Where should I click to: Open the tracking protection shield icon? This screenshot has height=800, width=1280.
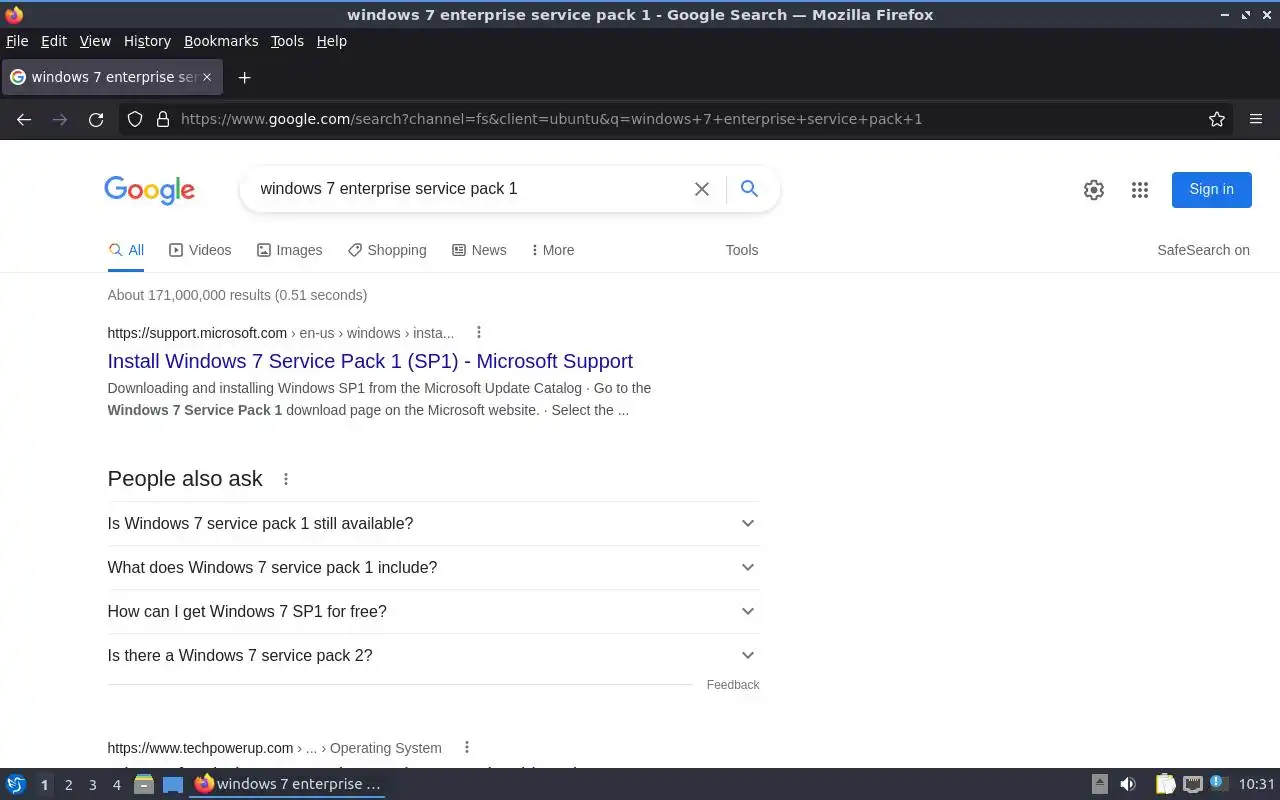click(135, 119)
